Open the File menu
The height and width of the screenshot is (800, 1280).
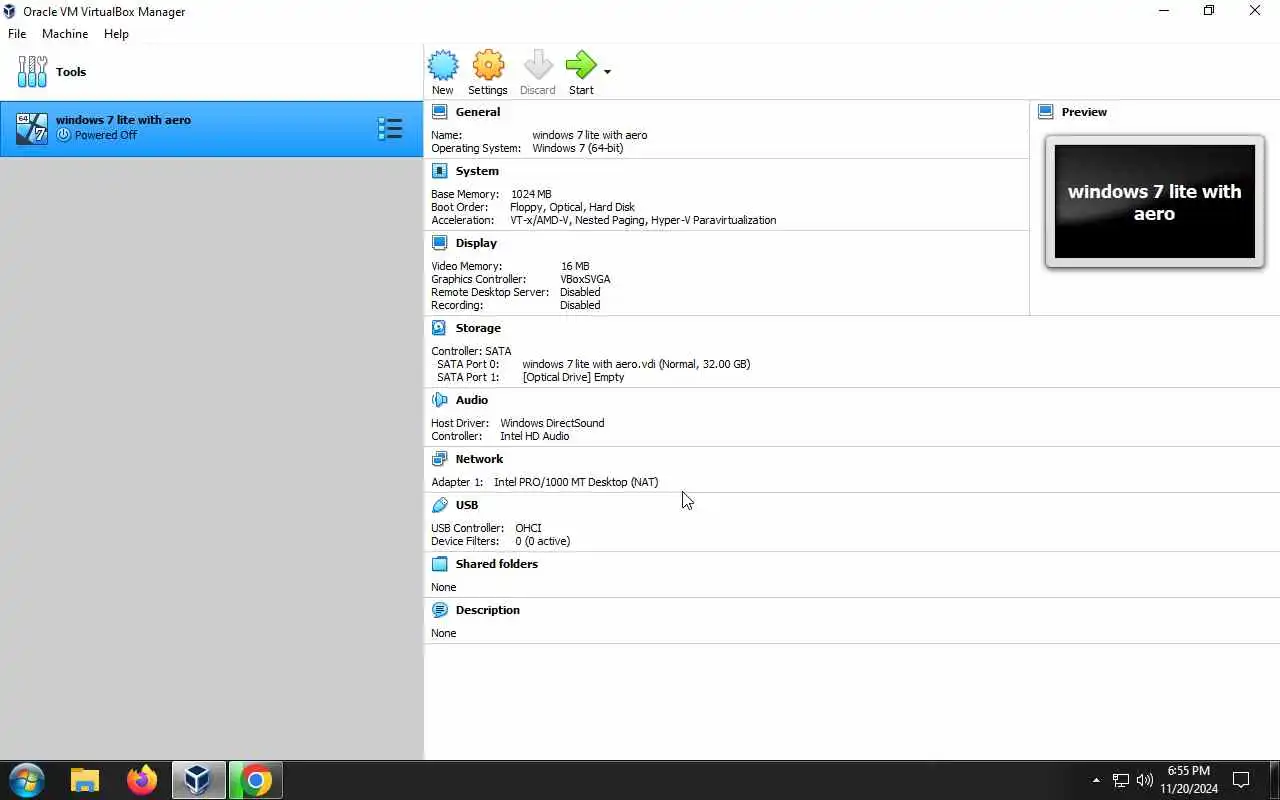pyautogui.click(x=17, y=34)
